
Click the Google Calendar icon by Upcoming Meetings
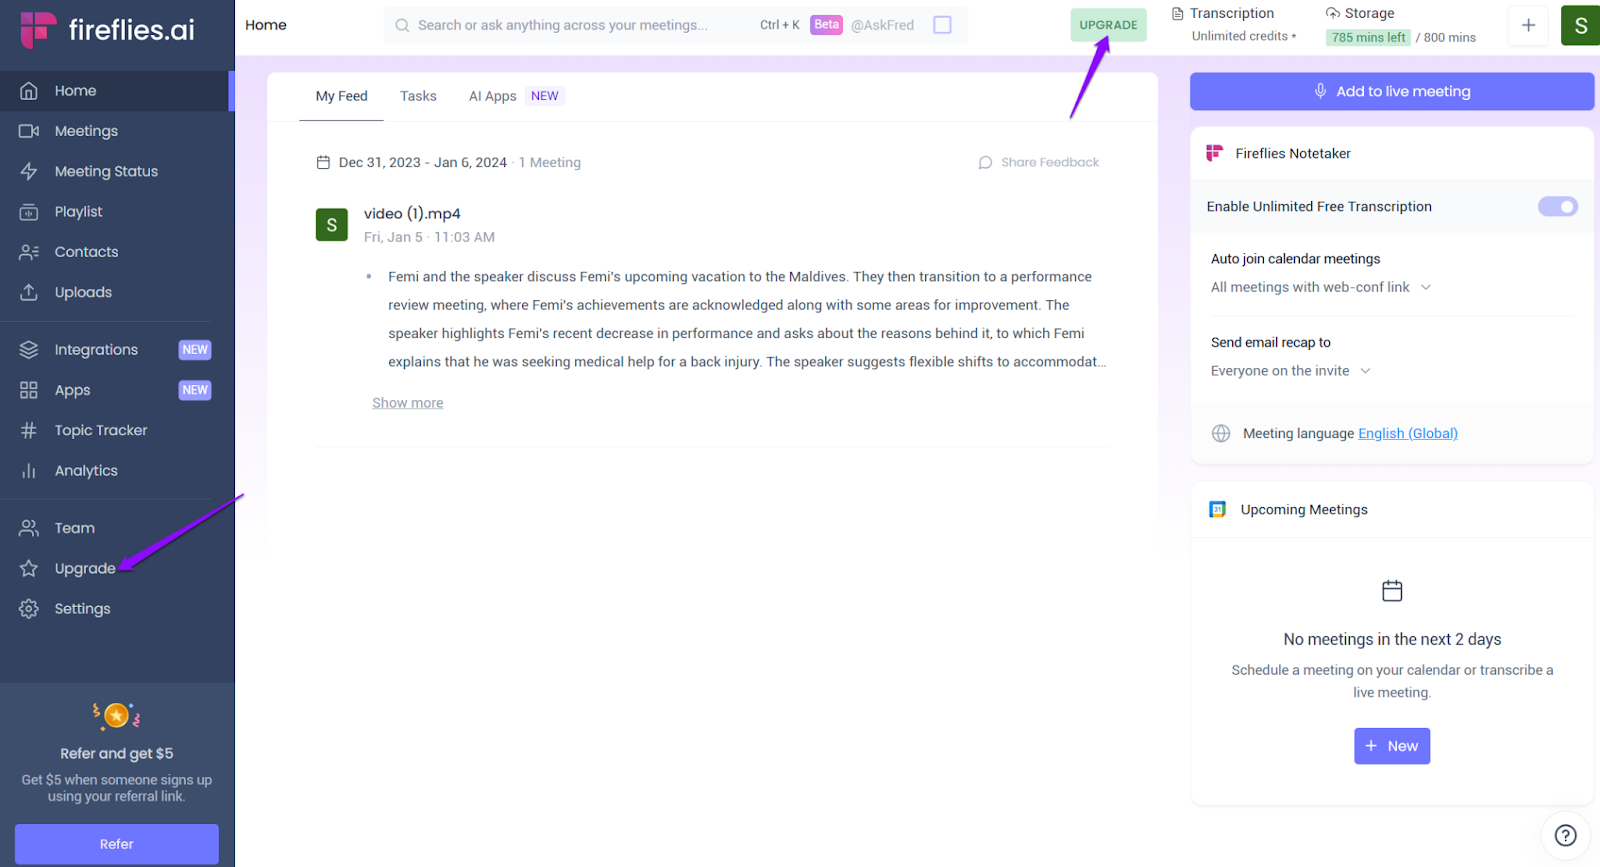[1217, 510]
